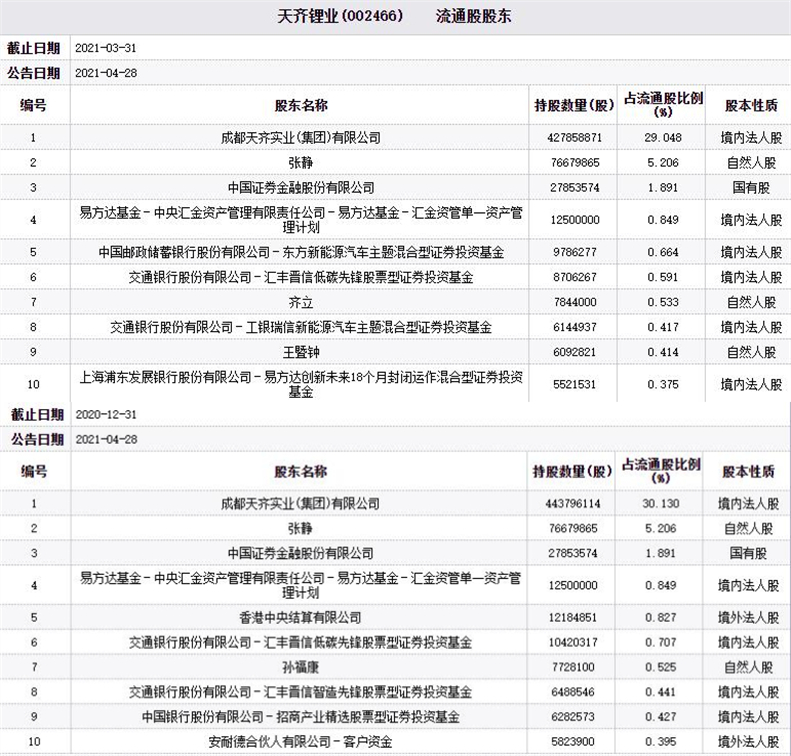Image resolution: width=791 pixels, height=756 pixels.
Task: Click percentage value 0.533
Action: pyautogui.click(x=663, y=303)
